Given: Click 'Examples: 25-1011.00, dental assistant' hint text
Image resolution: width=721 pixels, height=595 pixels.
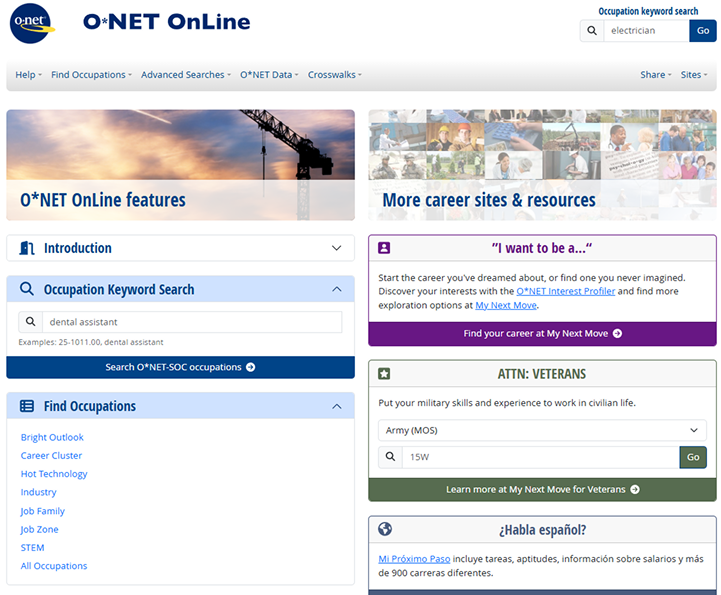Looking at the screenshot, I should tap(91, 342).
